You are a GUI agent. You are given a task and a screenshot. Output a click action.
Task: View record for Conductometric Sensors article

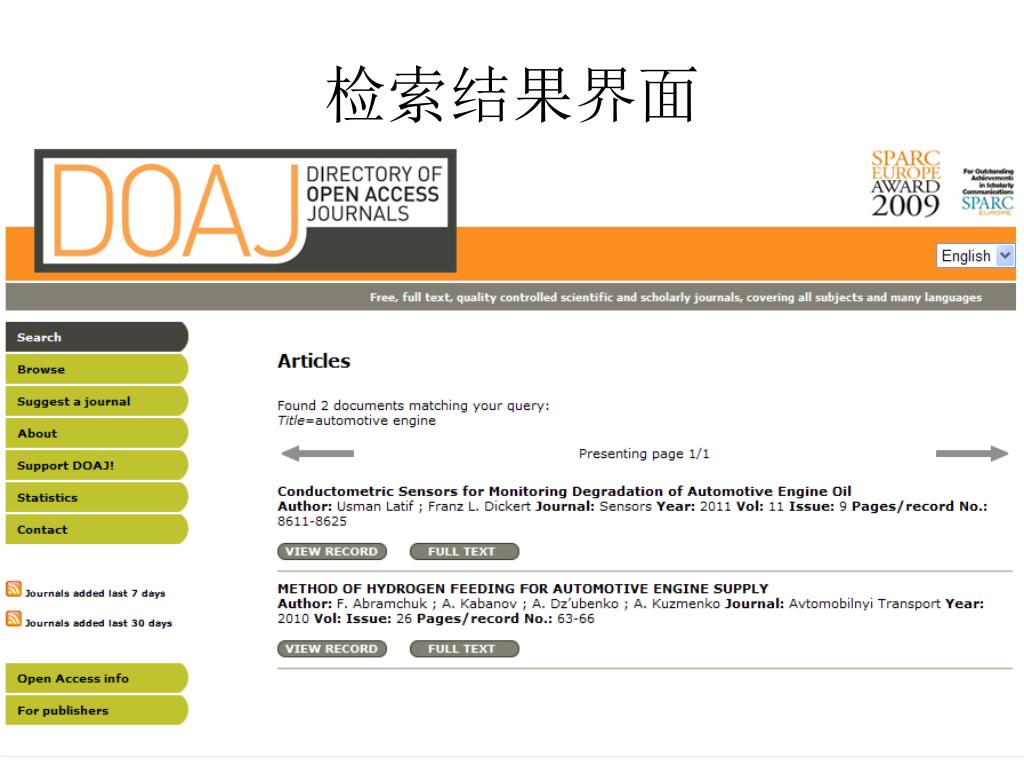tap(332, 551)
